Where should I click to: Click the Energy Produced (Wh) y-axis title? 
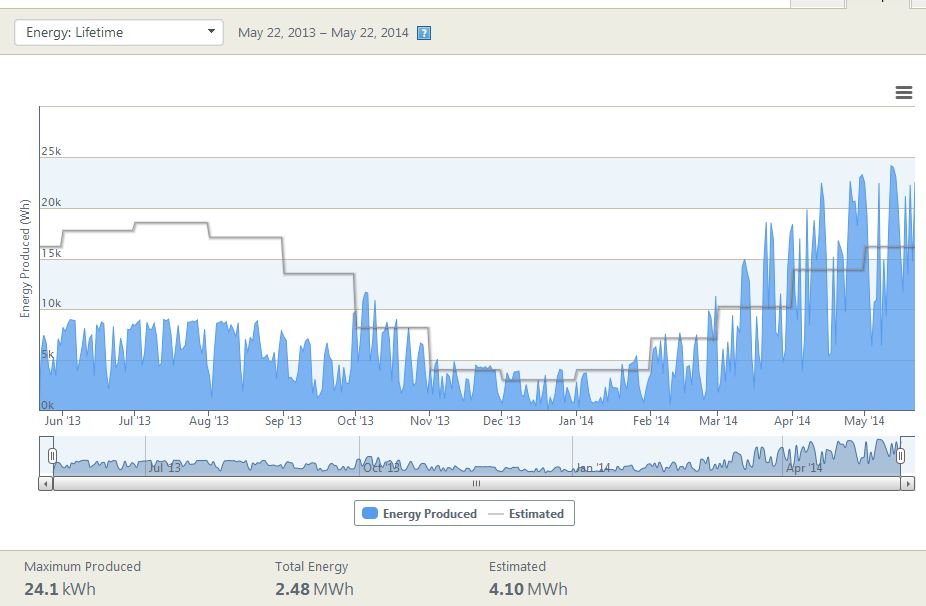(x=25, y=258)
